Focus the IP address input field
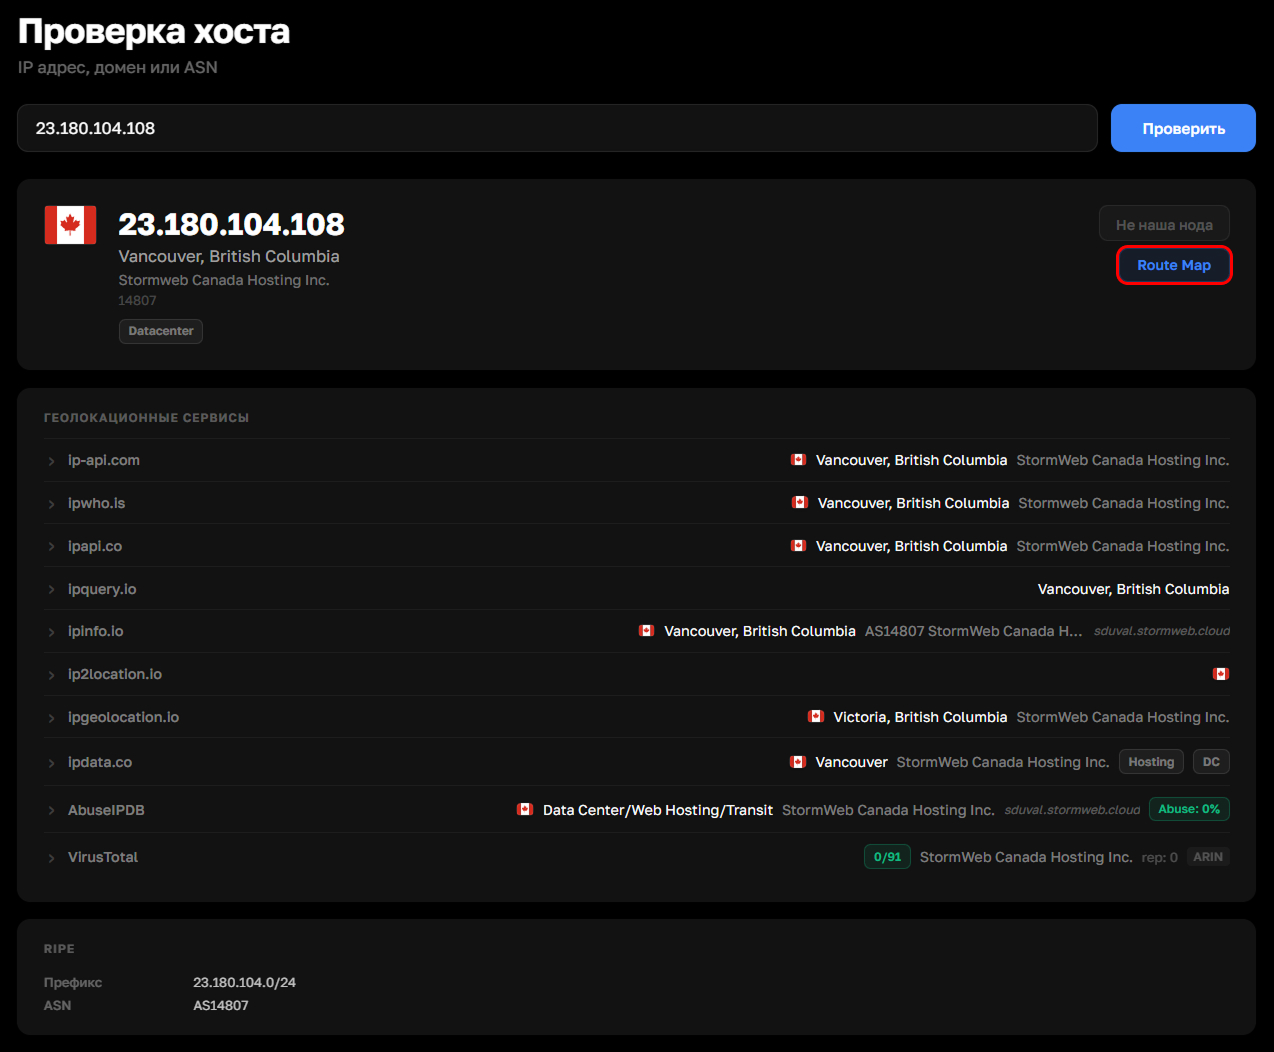1274x1052 pixels. (557, 128)
